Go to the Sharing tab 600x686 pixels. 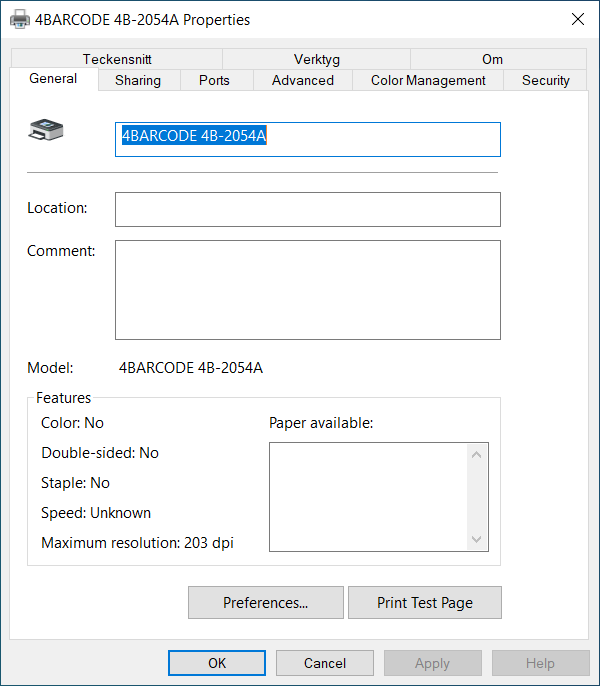138,80
